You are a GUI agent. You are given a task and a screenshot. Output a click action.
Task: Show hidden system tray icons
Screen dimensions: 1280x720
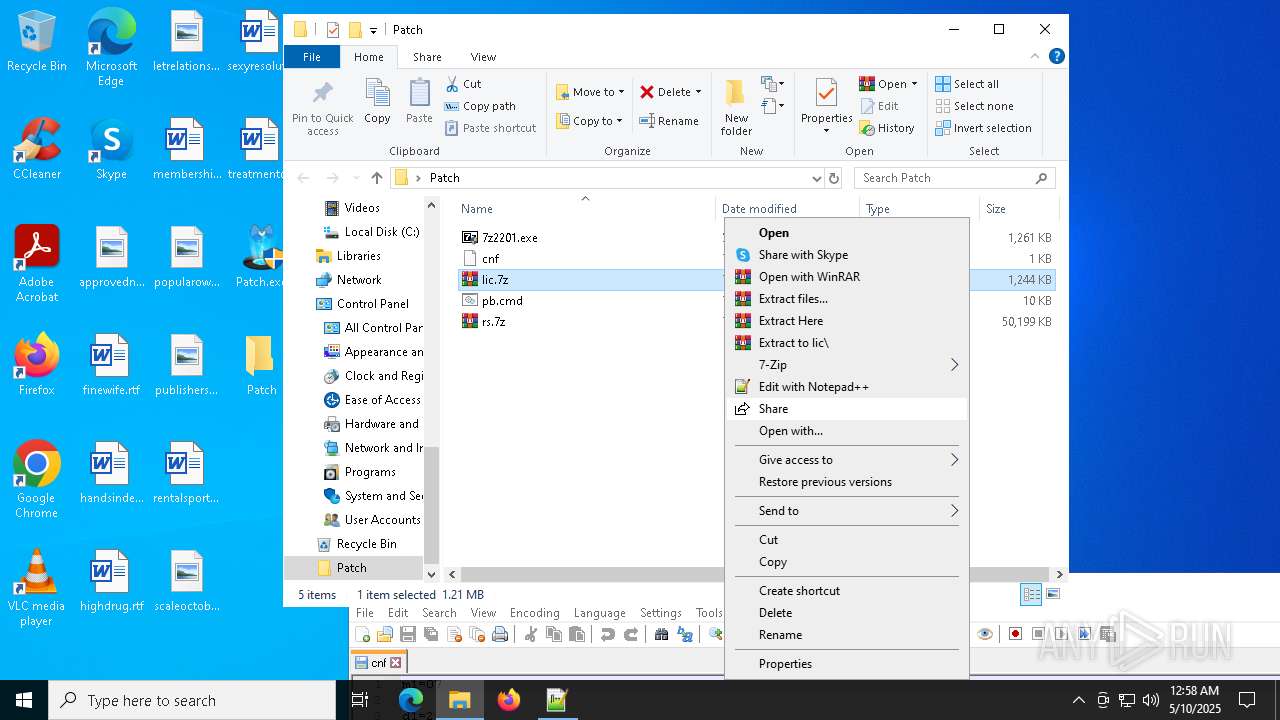click(x=1078, y=700)
